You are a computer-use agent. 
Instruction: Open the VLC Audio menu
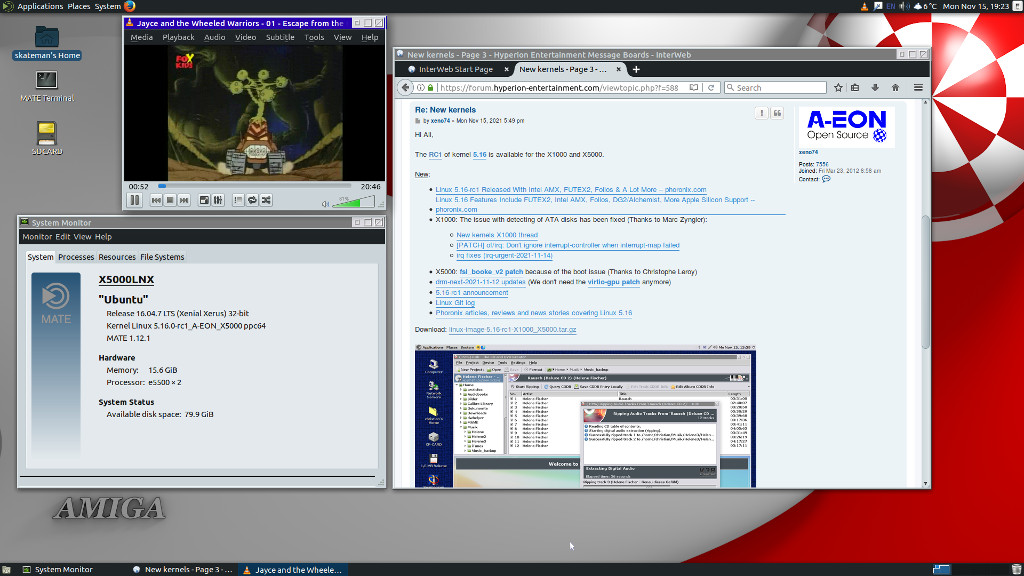tap(214, 37)
